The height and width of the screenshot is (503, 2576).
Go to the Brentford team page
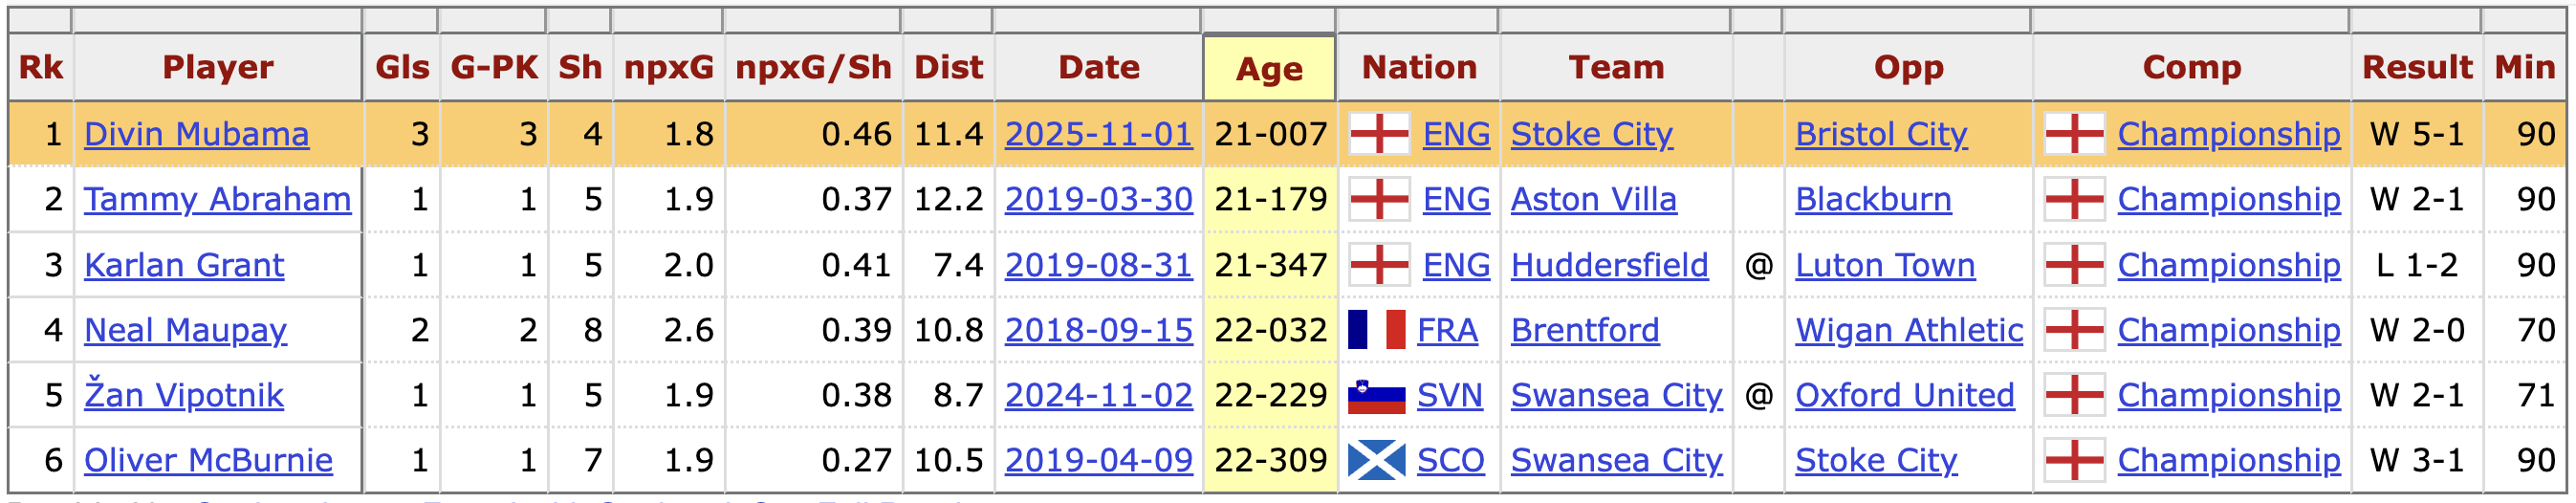click(1584, 330)
